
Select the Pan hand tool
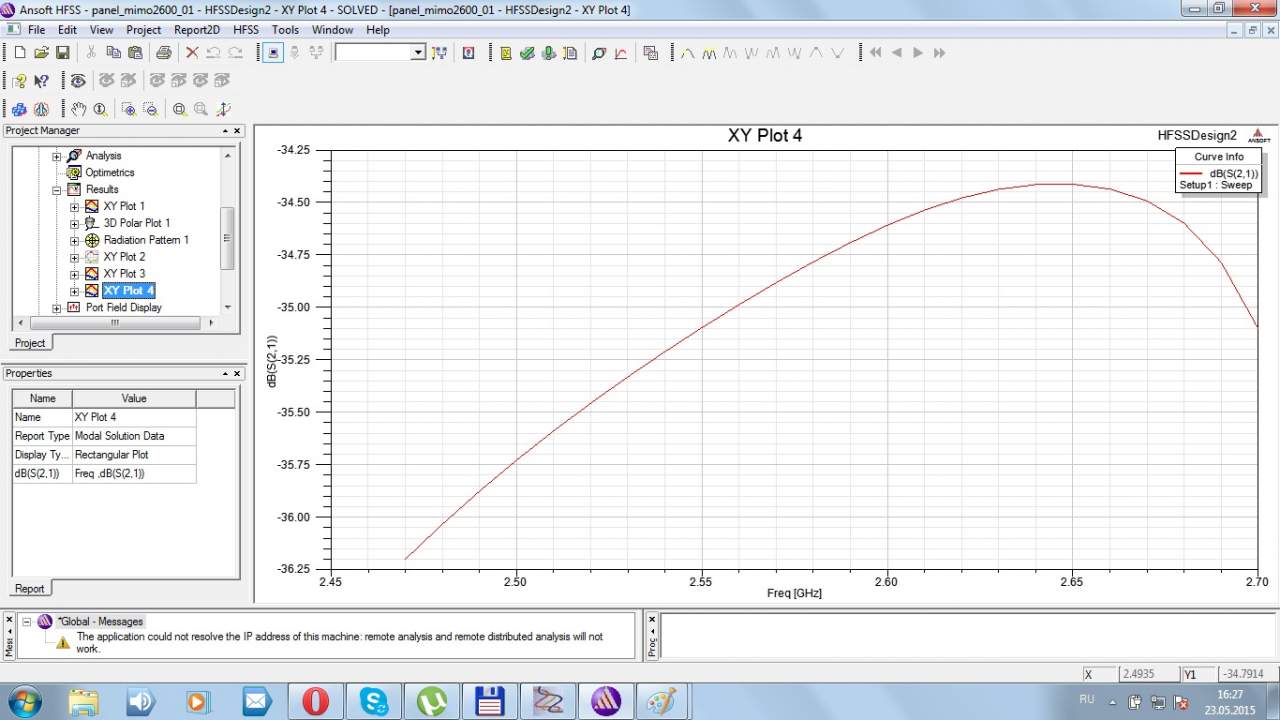pos(78,109)
